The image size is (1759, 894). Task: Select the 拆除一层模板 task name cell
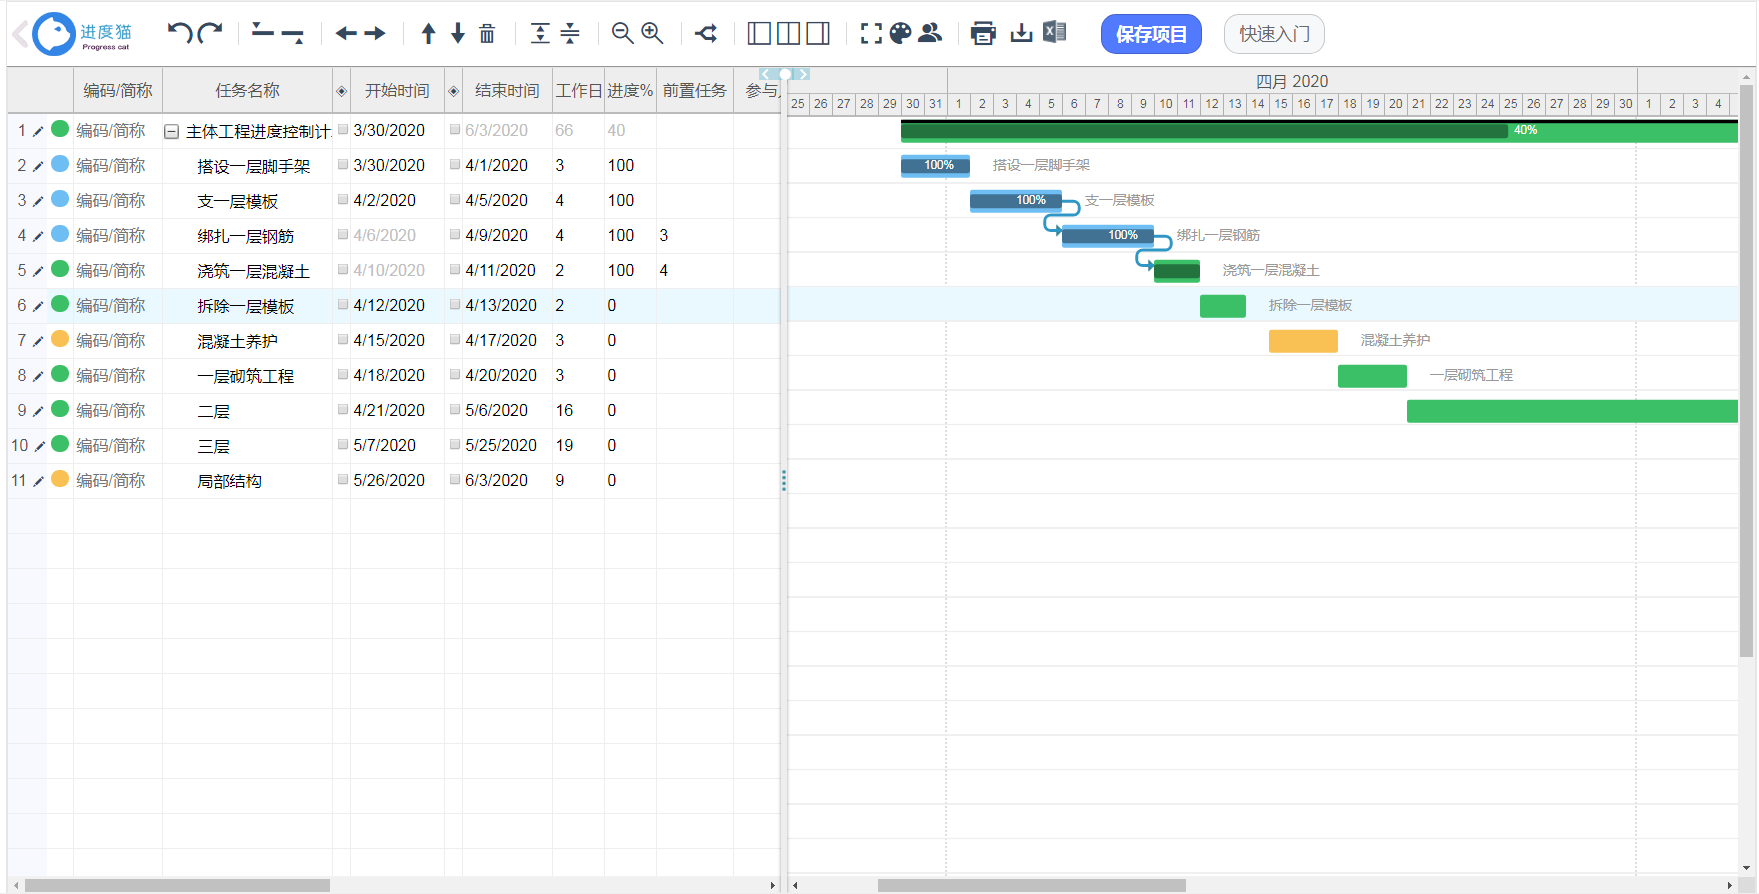click(246, 306)
